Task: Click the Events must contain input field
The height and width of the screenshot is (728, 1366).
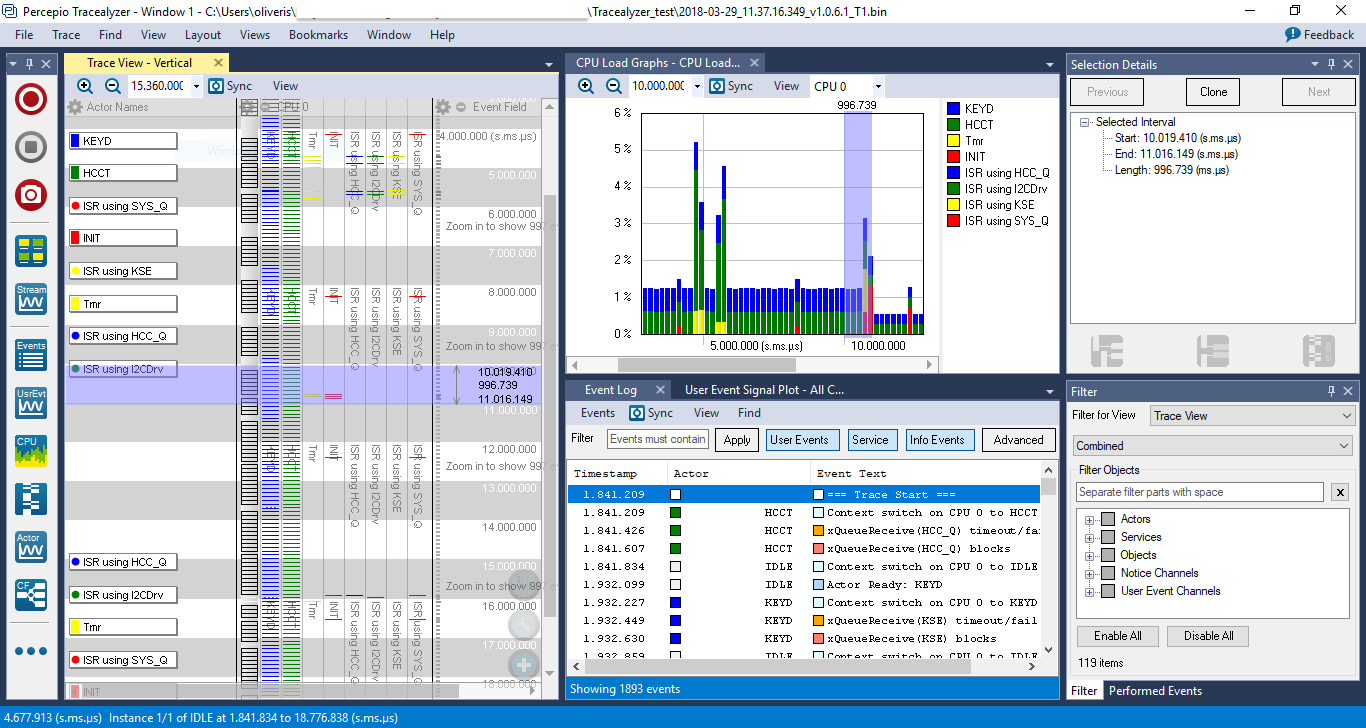Action: [658, 439]
